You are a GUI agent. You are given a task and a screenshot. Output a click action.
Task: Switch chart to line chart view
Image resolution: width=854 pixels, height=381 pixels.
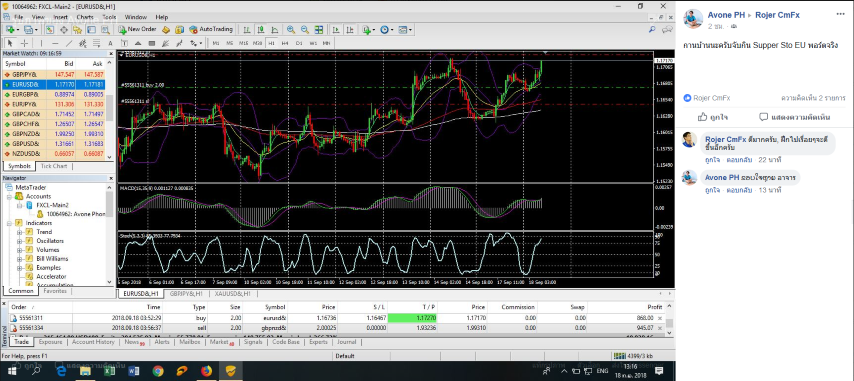pos(275,29)
